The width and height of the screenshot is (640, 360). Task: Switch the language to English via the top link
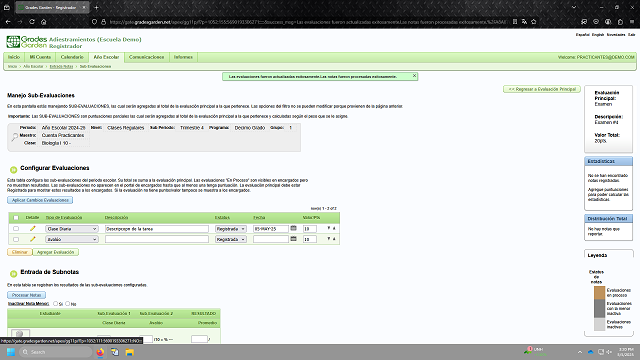click(x=598, y=35)
